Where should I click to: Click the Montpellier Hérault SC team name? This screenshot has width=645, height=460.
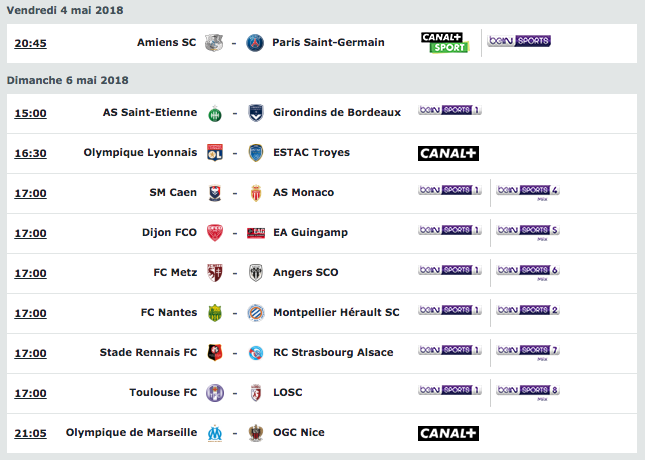coord(336,313)
